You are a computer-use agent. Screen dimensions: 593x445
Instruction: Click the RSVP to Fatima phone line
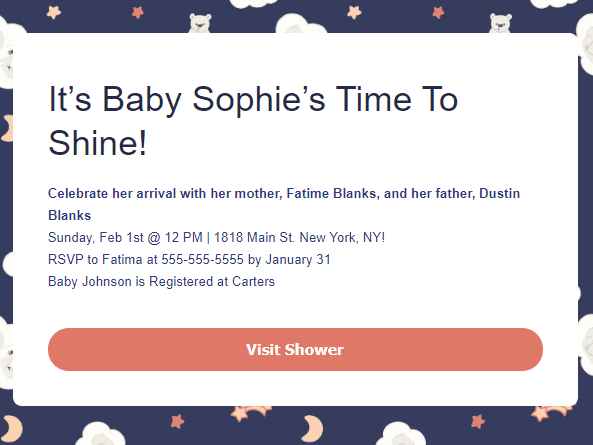pyautogui.click(x=189, y=259)
